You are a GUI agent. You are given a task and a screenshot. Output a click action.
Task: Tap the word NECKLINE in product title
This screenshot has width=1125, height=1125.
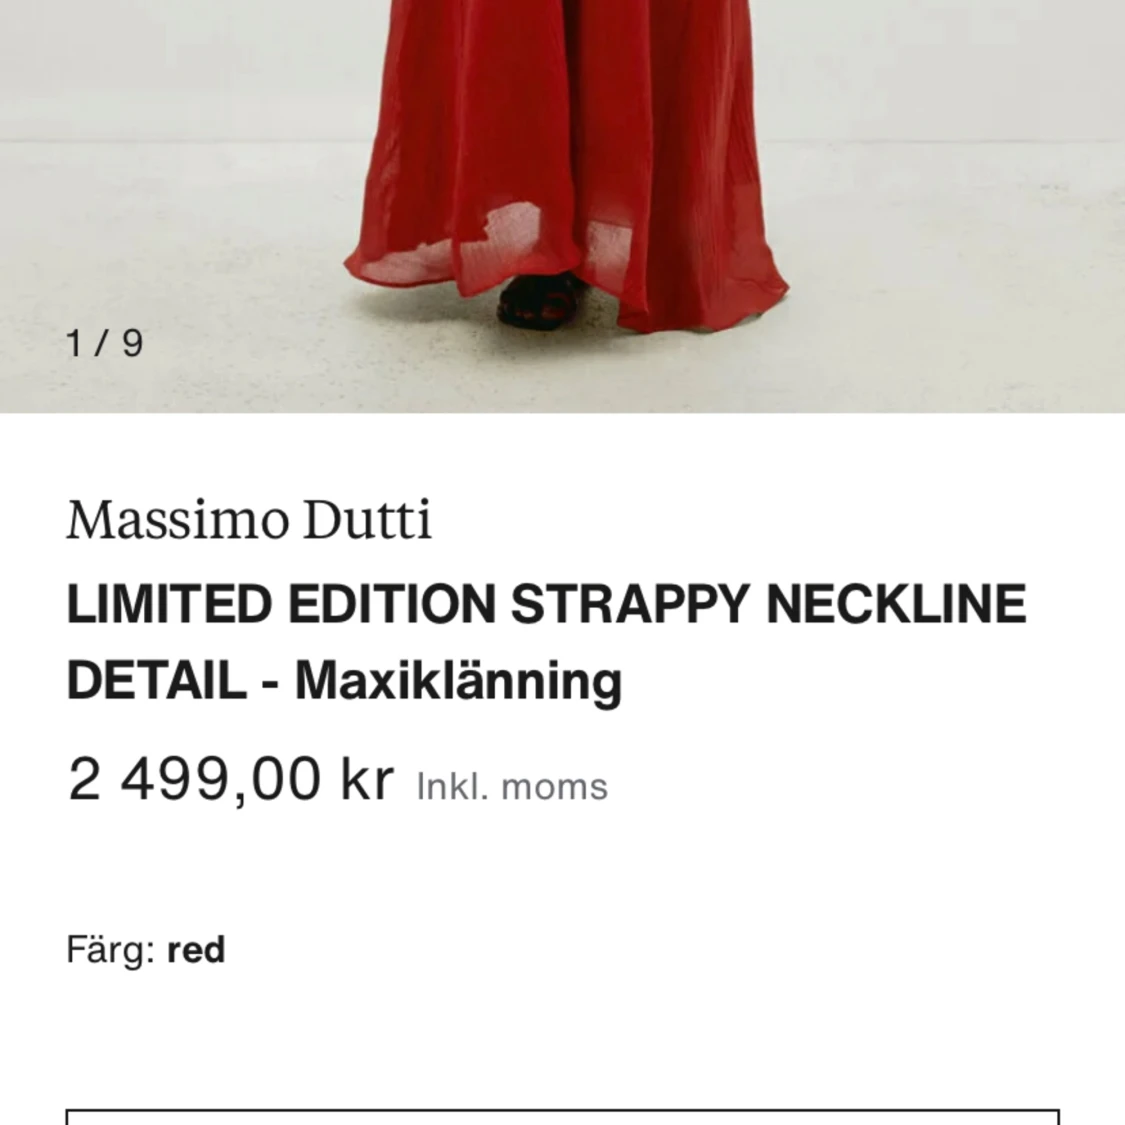pyautogui.click(x=896, y=604)
